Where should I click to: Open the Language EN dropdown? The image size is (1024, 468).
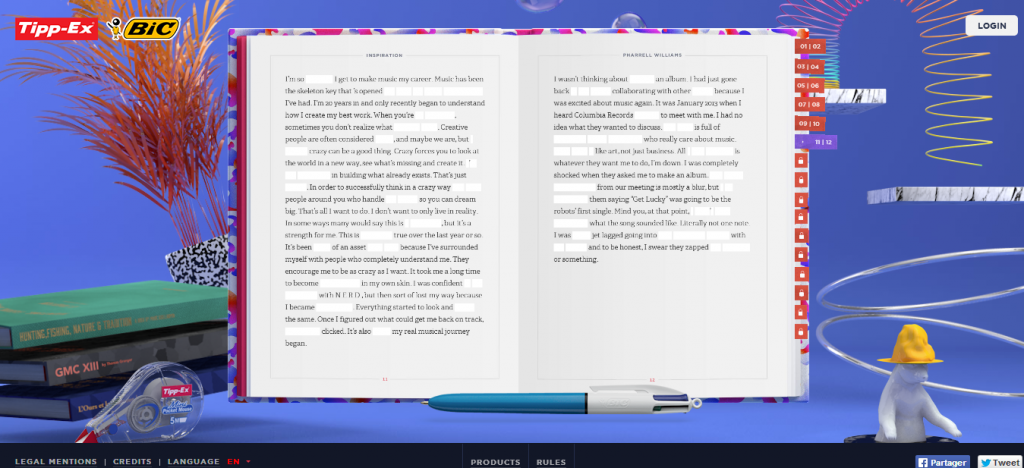pyautogui.click(x=238, y=461)
